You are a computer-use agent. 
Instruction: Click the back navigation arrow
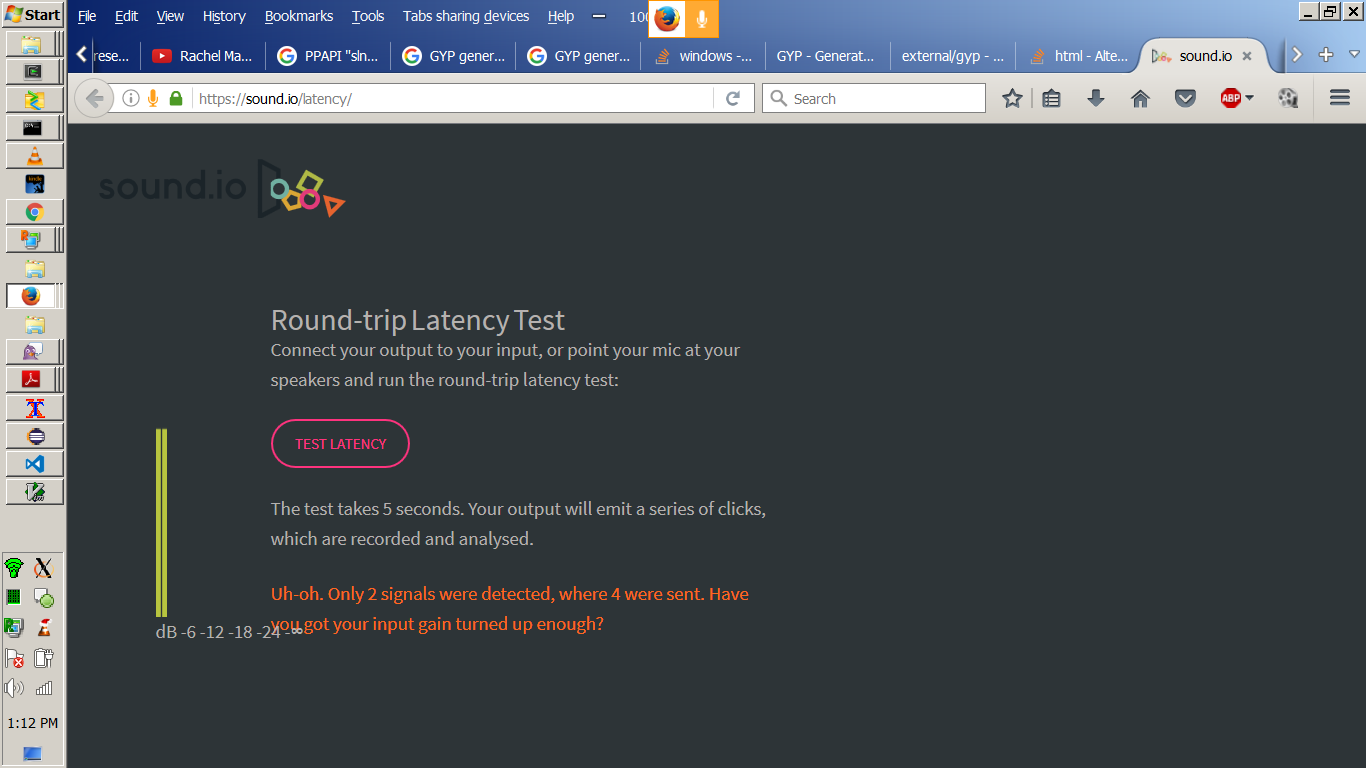pyautogui.click(x=94, y=98)
